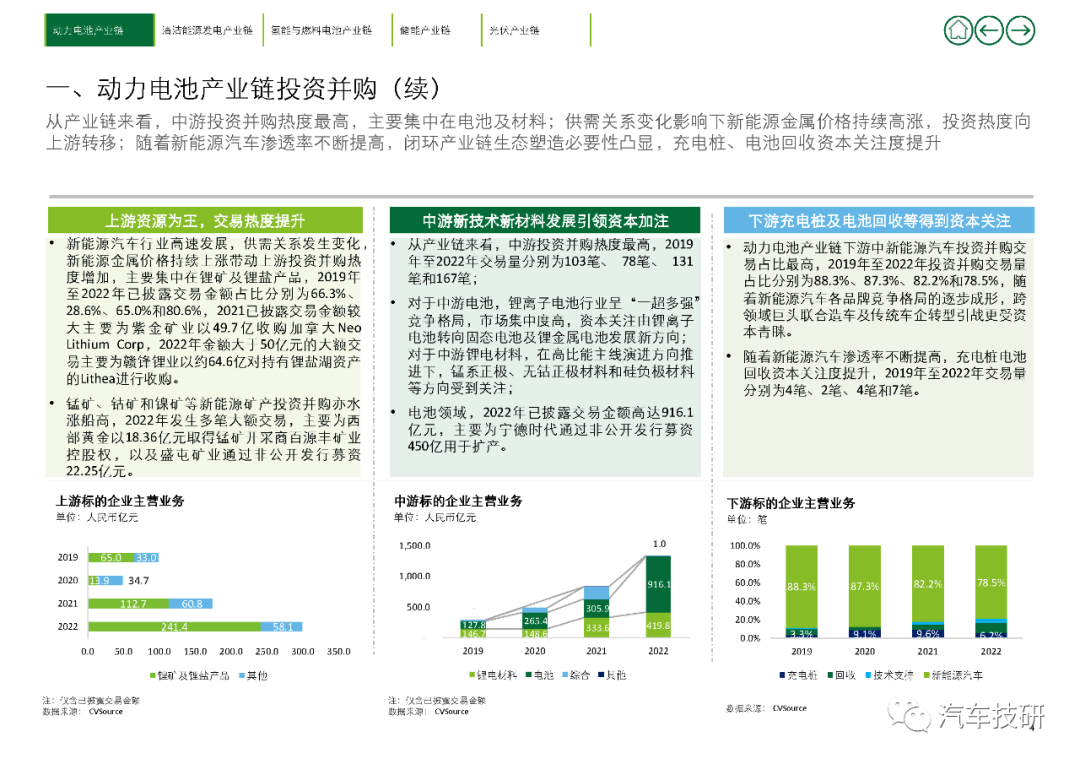The height and width of the screenshot is (764, 1080).
Task: Click the 1.0 data label above 2022 bar
Action: coord(659,544)
